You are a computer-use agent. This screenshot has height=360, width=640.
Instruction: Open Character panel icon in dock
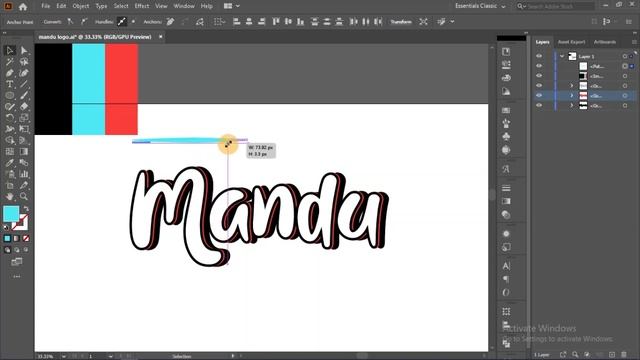506,266
